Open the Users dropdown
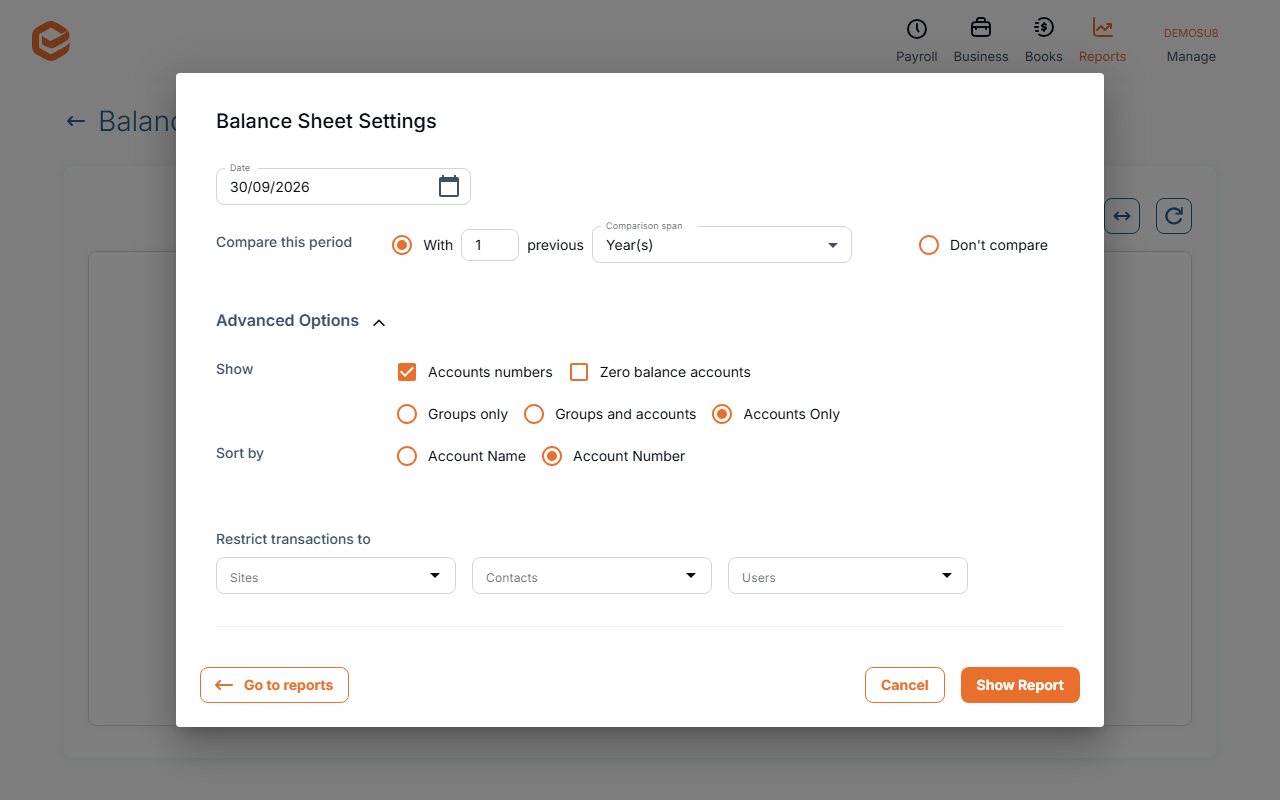Image resolution: width=1280 pixels, height=800 pixels. pos(848,576)
